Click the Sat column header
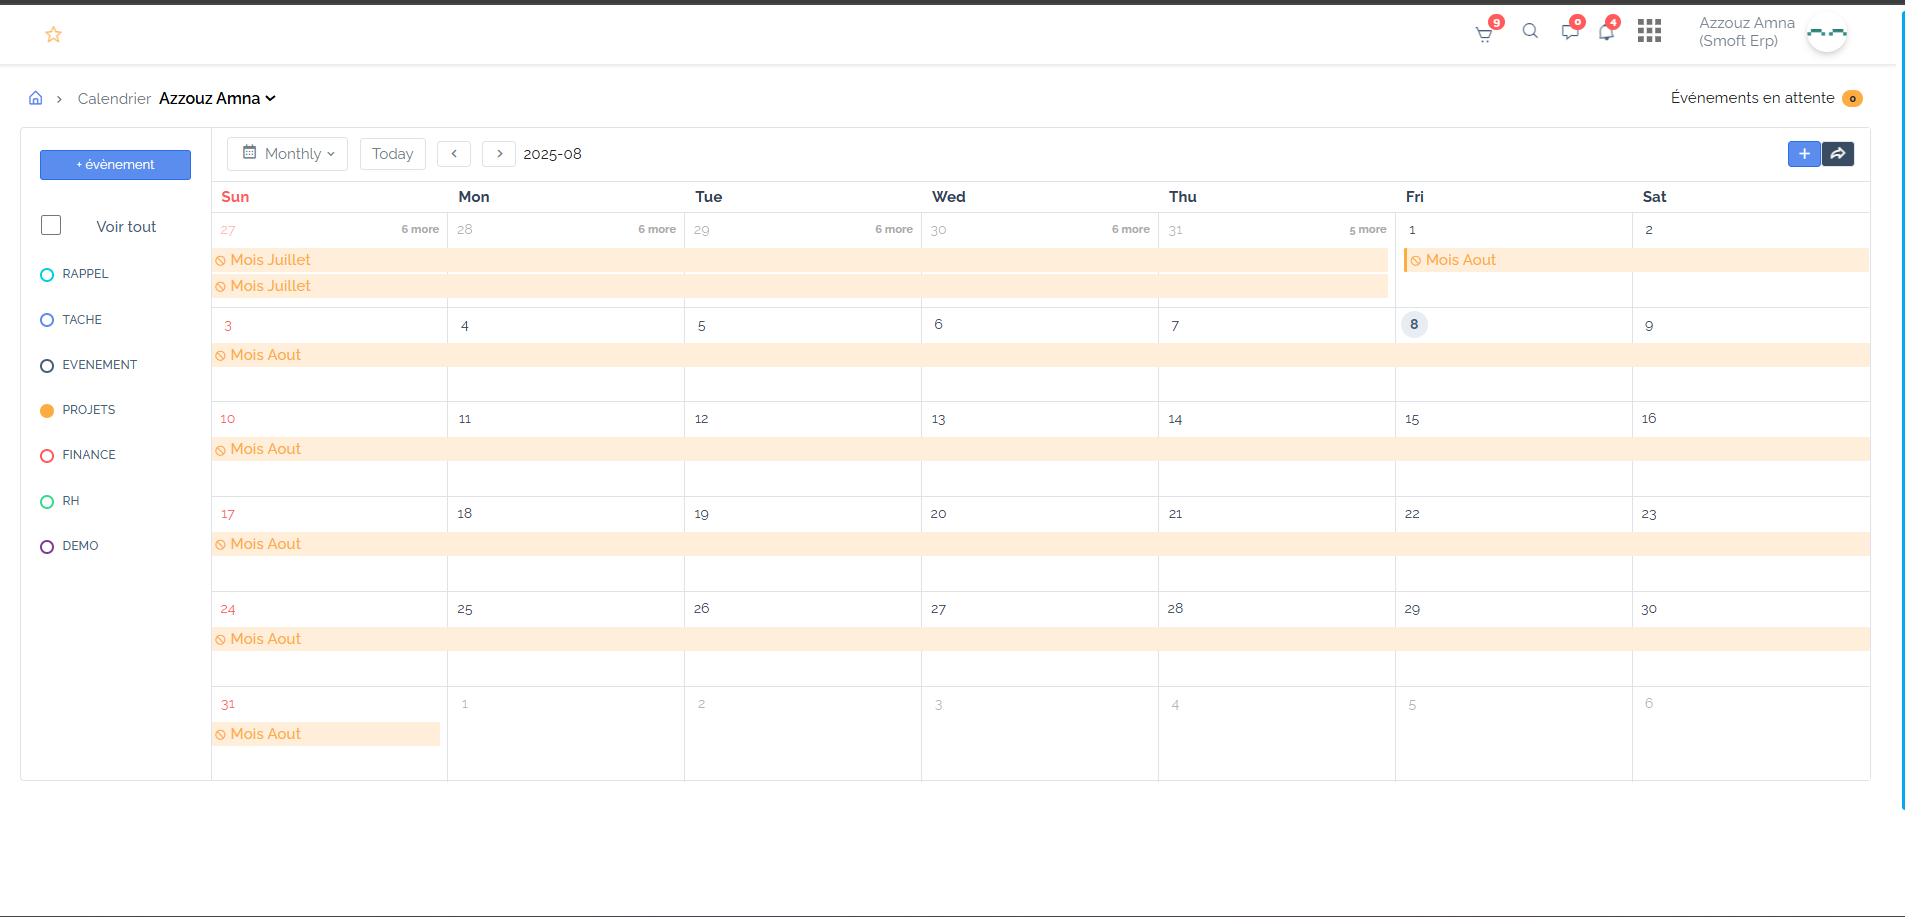1905x917 pixels. pos(1654,197)
